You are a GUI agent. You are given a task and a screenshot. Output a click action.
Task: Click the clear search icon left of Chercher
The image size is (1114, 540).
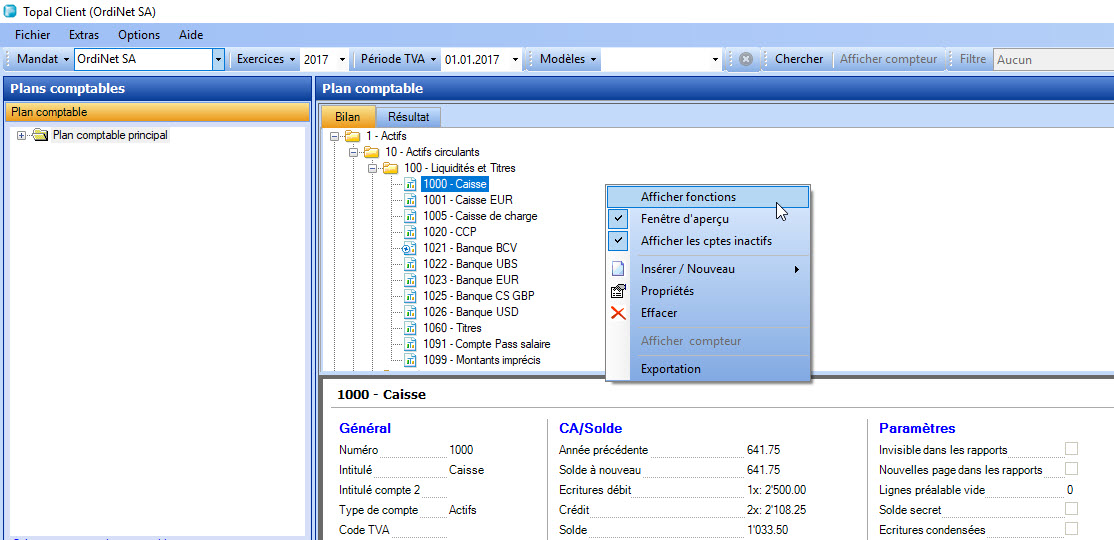click(x=746, y=60)
